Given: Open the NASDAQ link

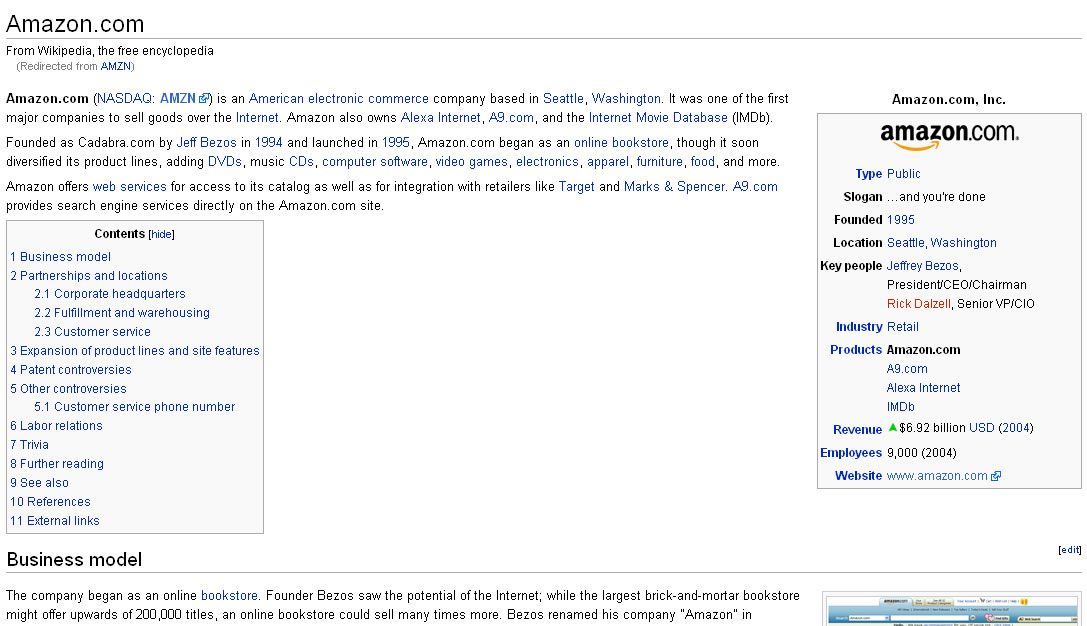Looking at the screenshot, I should [x=124, y=98].
